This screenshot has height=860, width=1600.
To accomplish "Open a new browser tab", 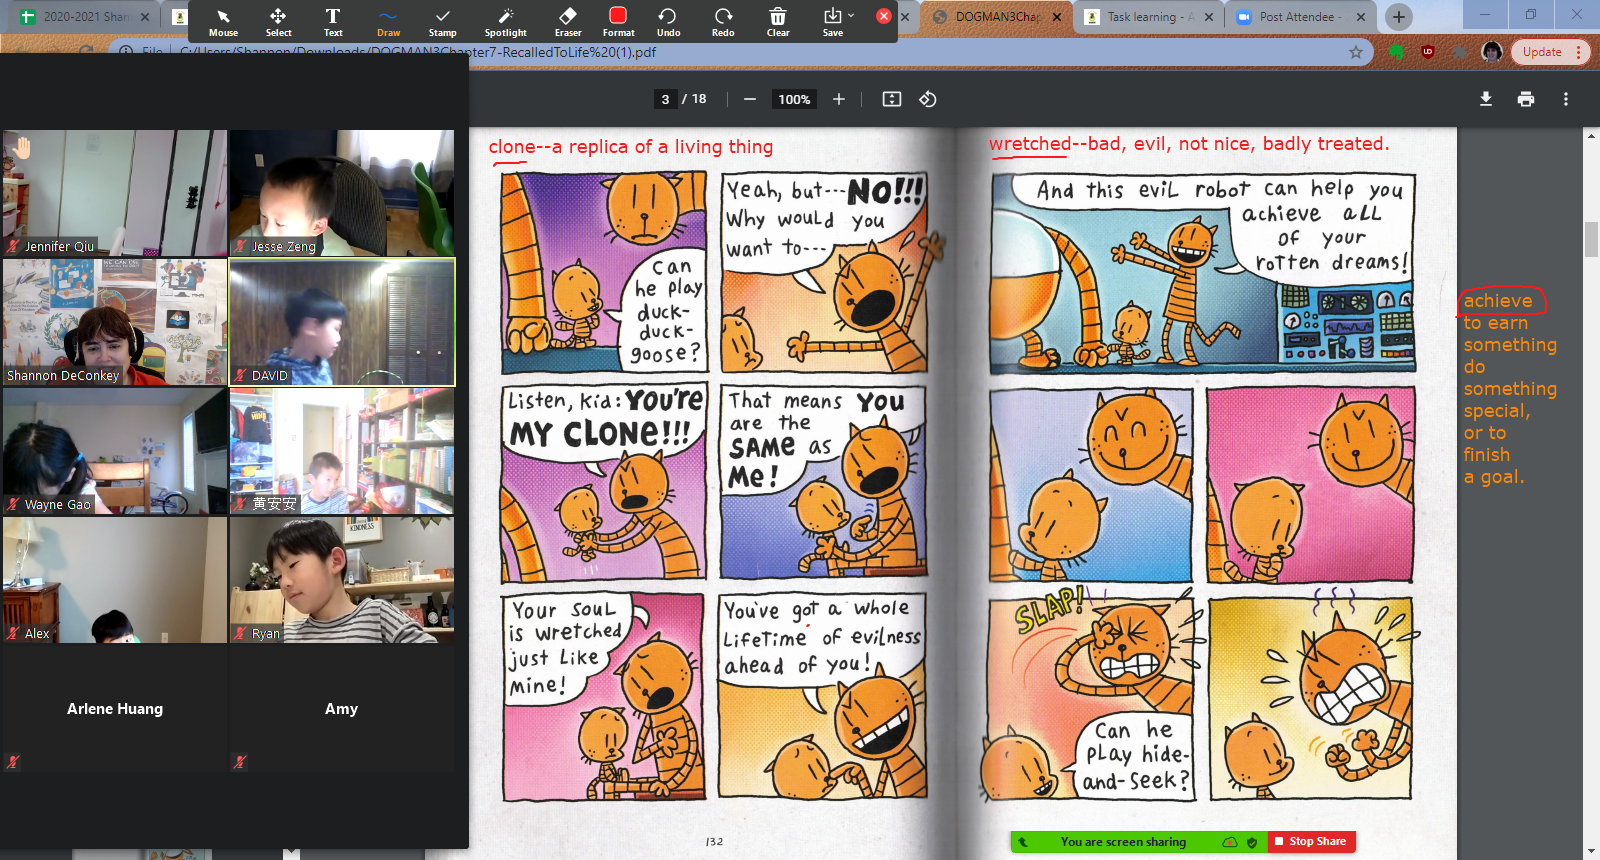I will [1399, 17].
